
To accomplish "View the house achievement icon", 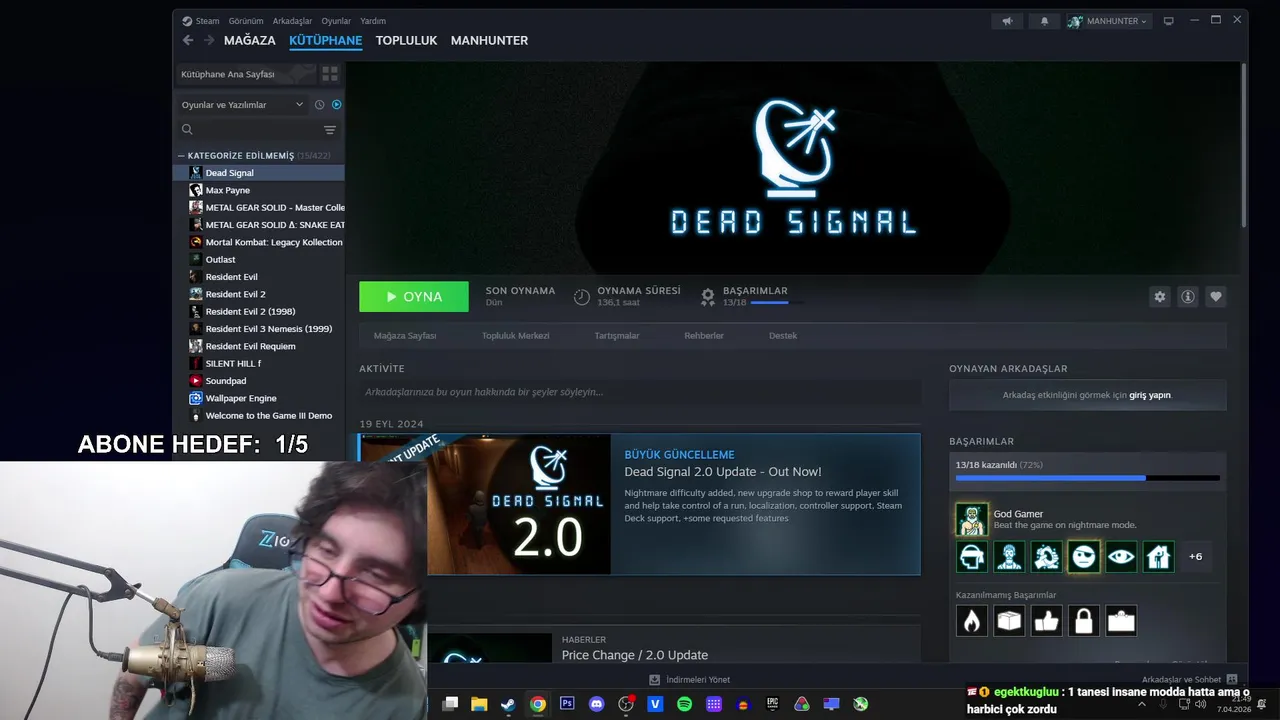I will [1158, 557].
